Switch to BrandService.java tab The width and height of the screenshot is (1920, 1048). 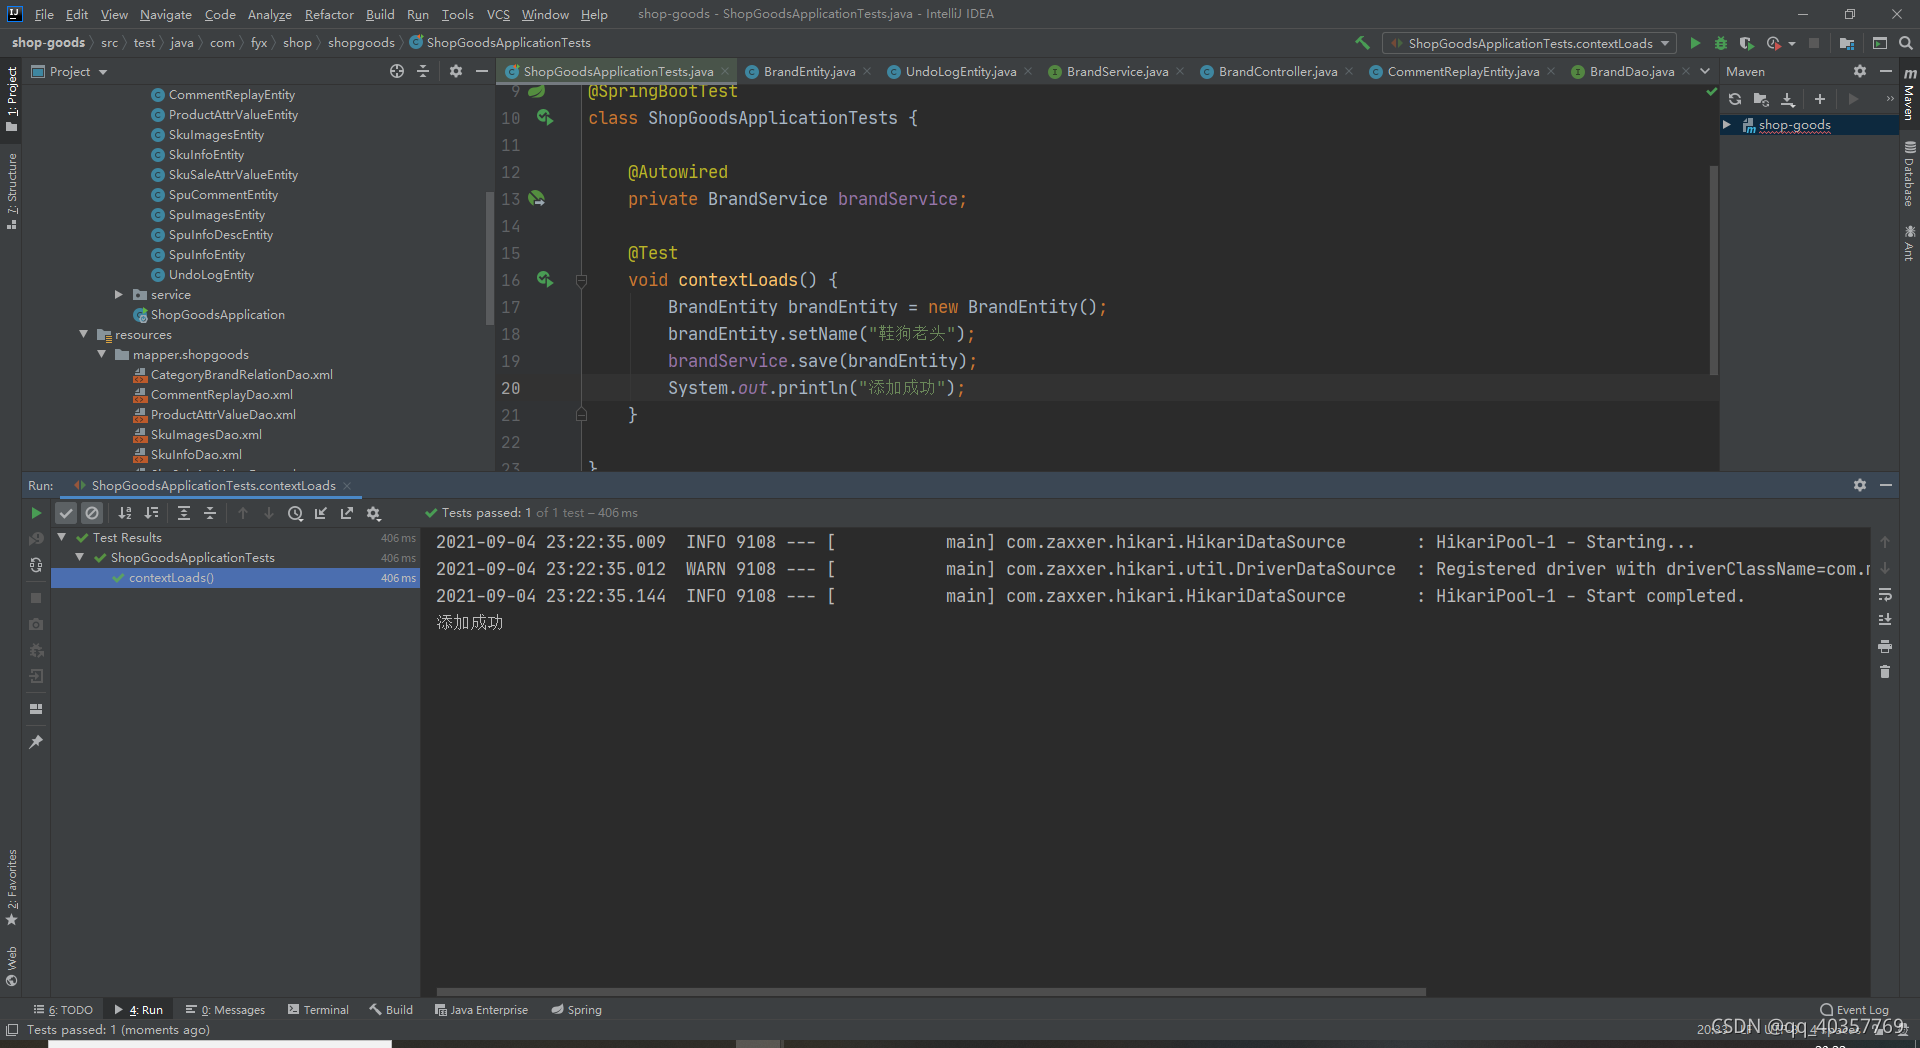point(1117,71)
